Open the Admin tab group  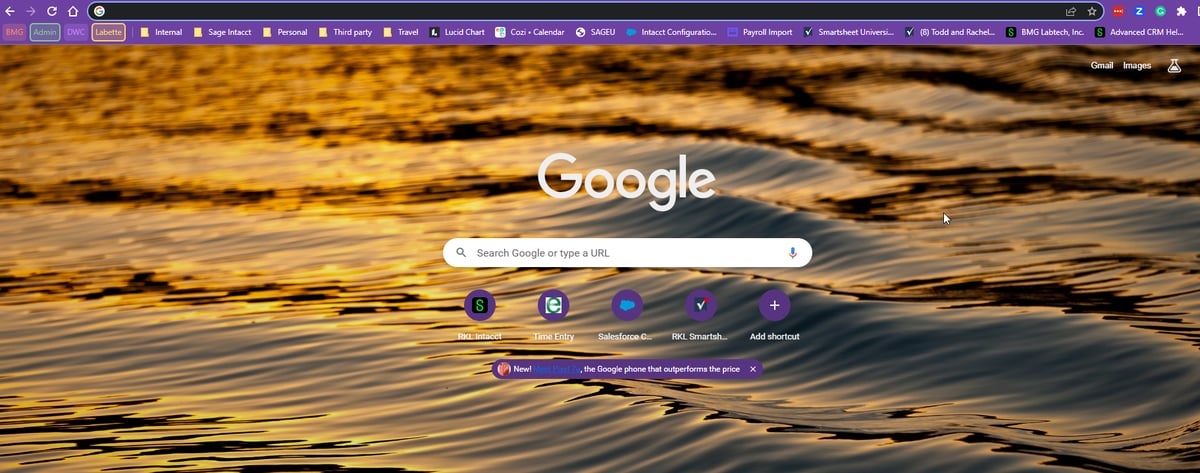pos(45,32)
